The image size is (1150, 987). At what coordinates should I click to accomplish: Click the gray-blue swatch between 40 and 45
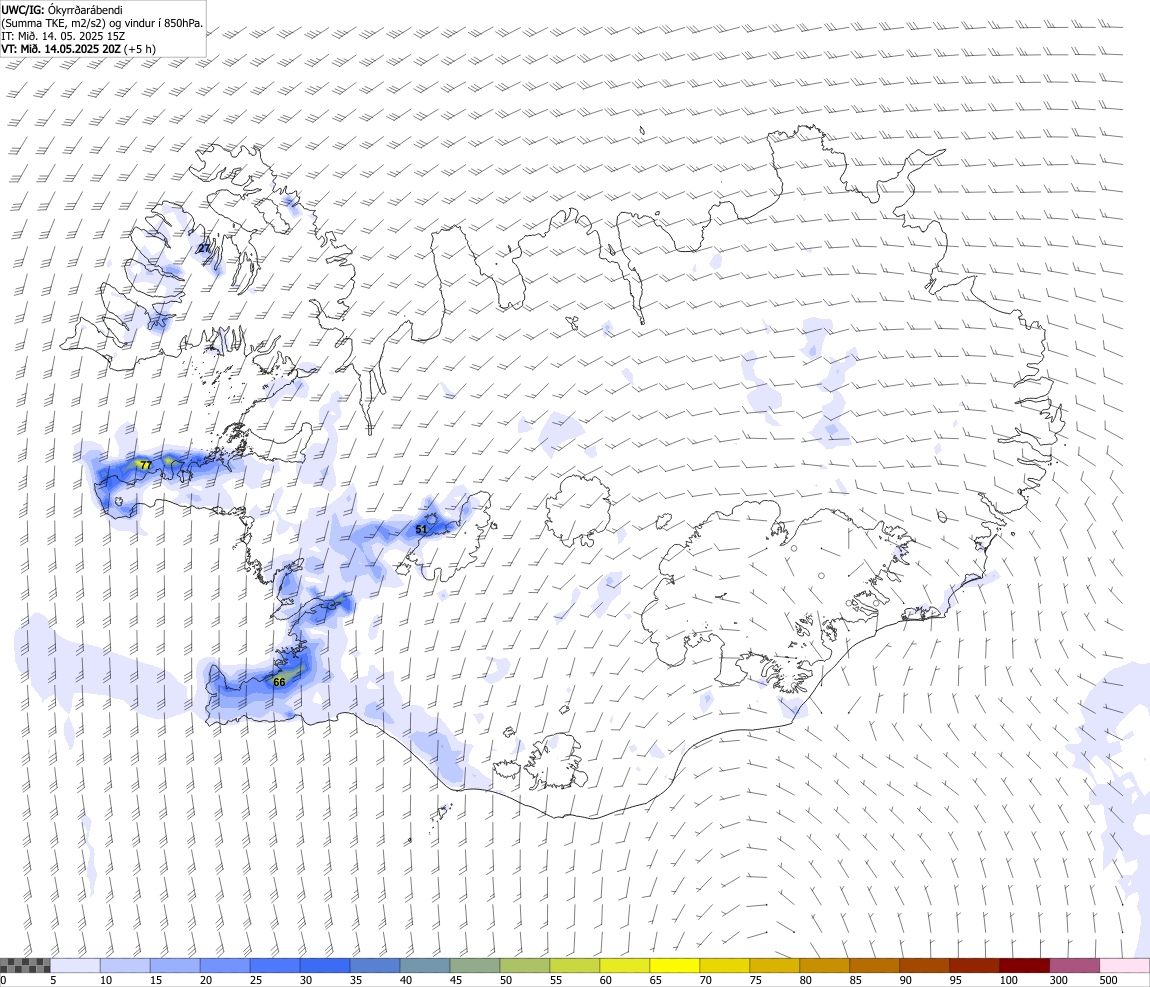[x=425, y=966]
